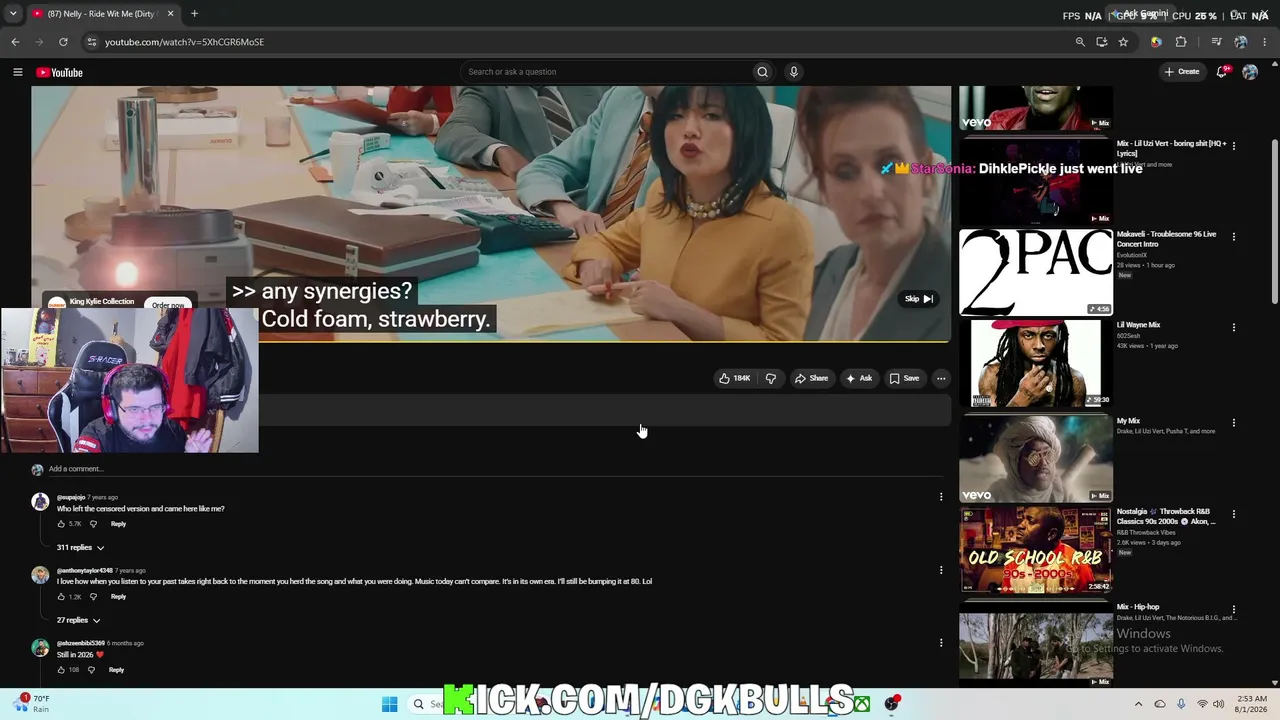This screenshot has width=1280, height=720.
Task: Open the My Mix thumbnail
Action: pyautogui.click(x=1035, y=459)
